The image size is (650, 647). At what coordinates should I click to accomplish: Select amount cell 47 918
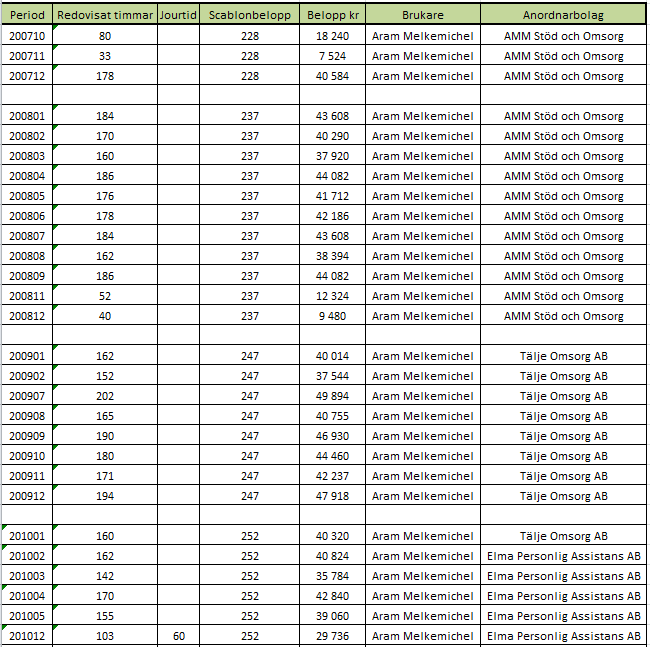click(332, 496)
